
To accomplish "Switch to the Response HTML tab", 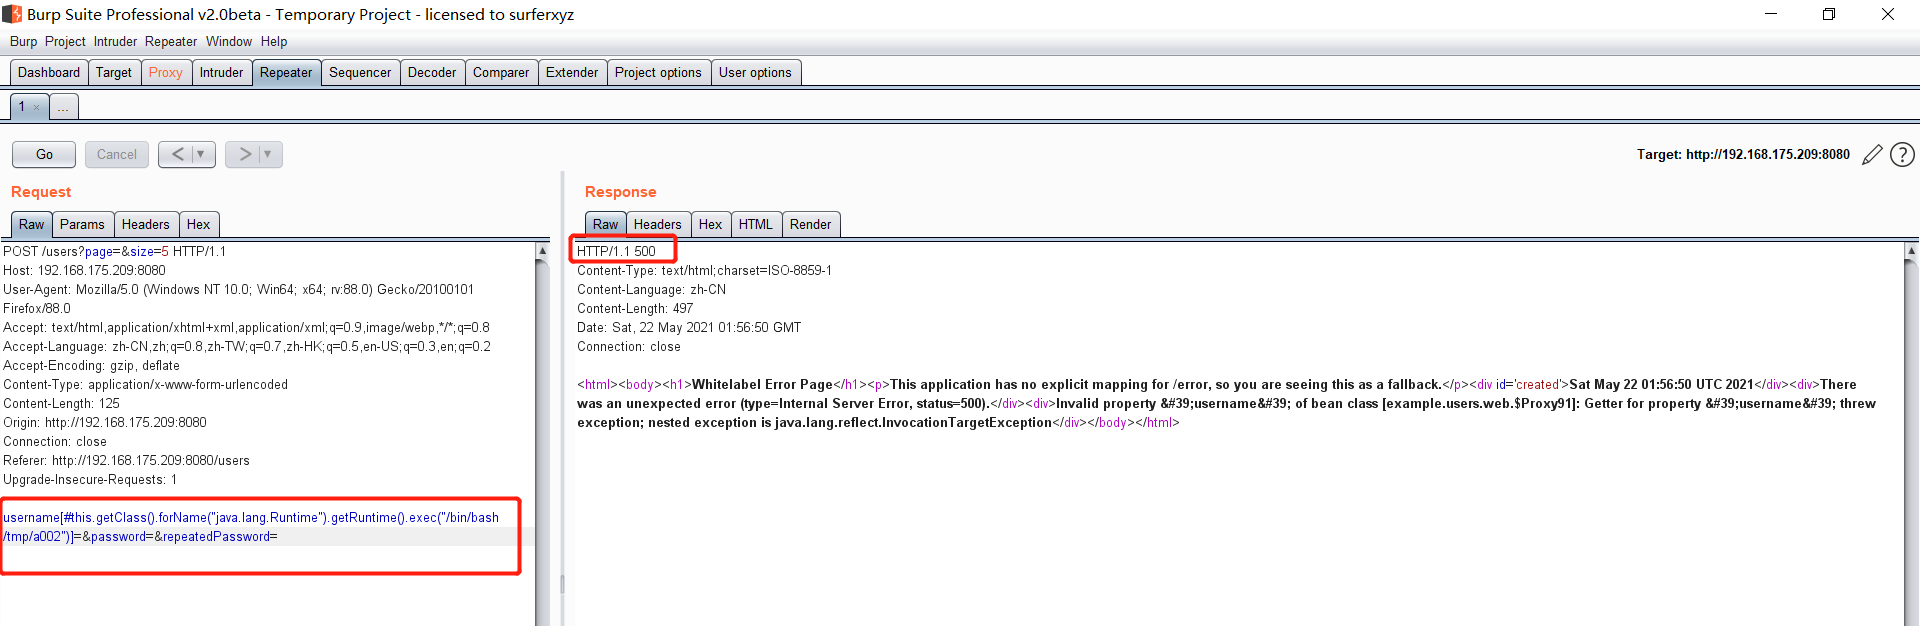I will (755, 224).
